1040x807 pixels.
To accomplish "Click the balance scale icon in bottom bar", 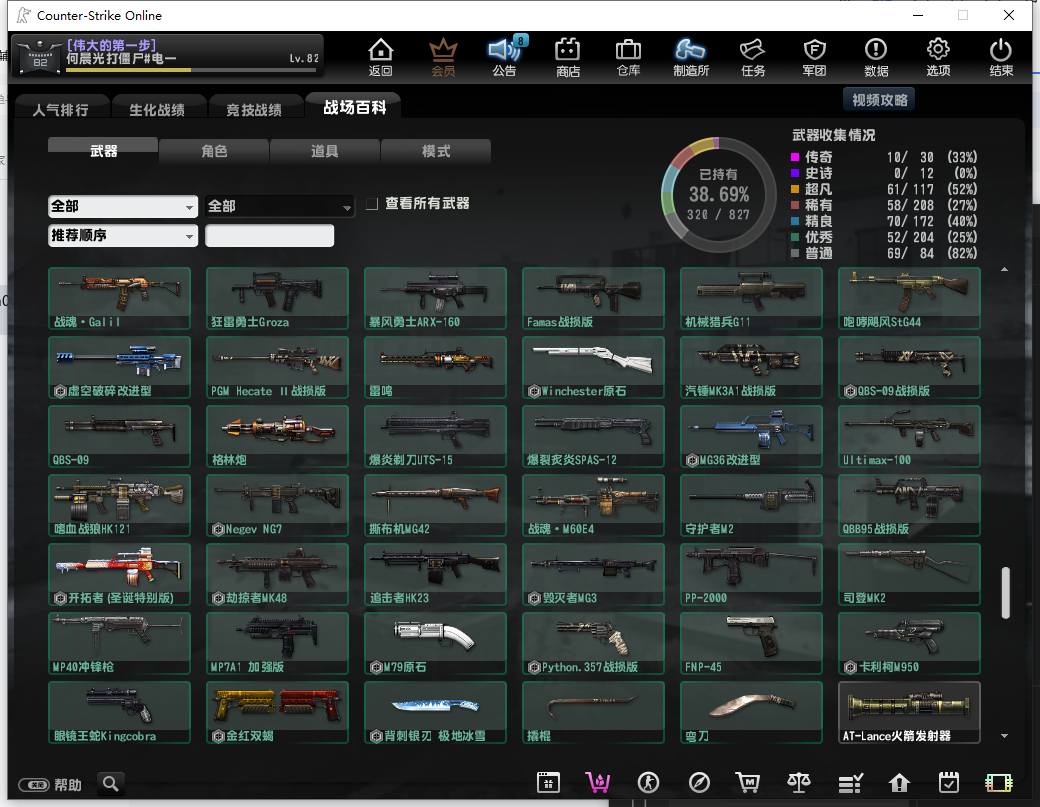I will click(799, 783).
